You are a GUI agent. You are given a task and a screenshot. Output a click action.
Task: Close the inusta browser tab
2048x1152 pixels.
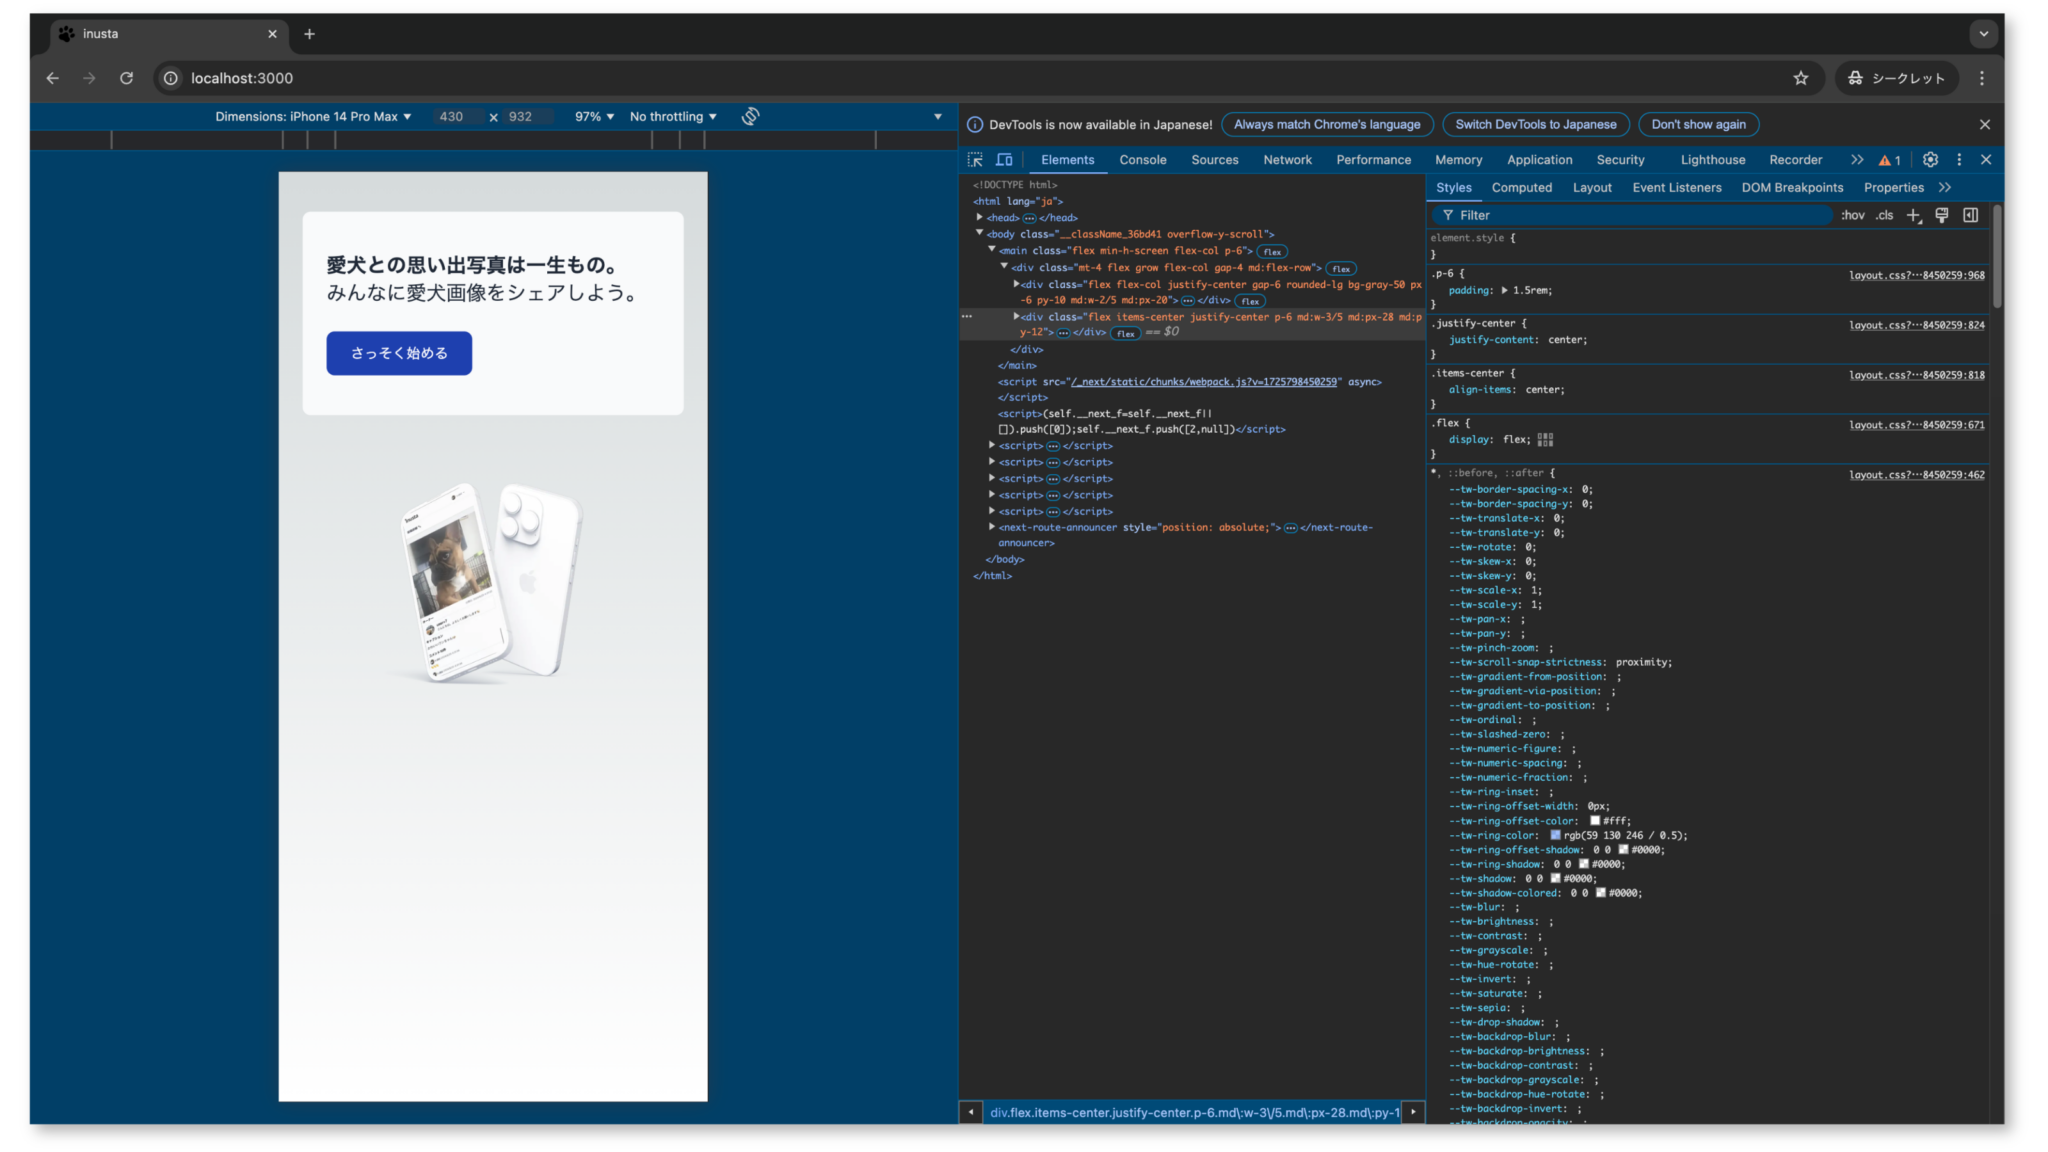pos(272,34)
